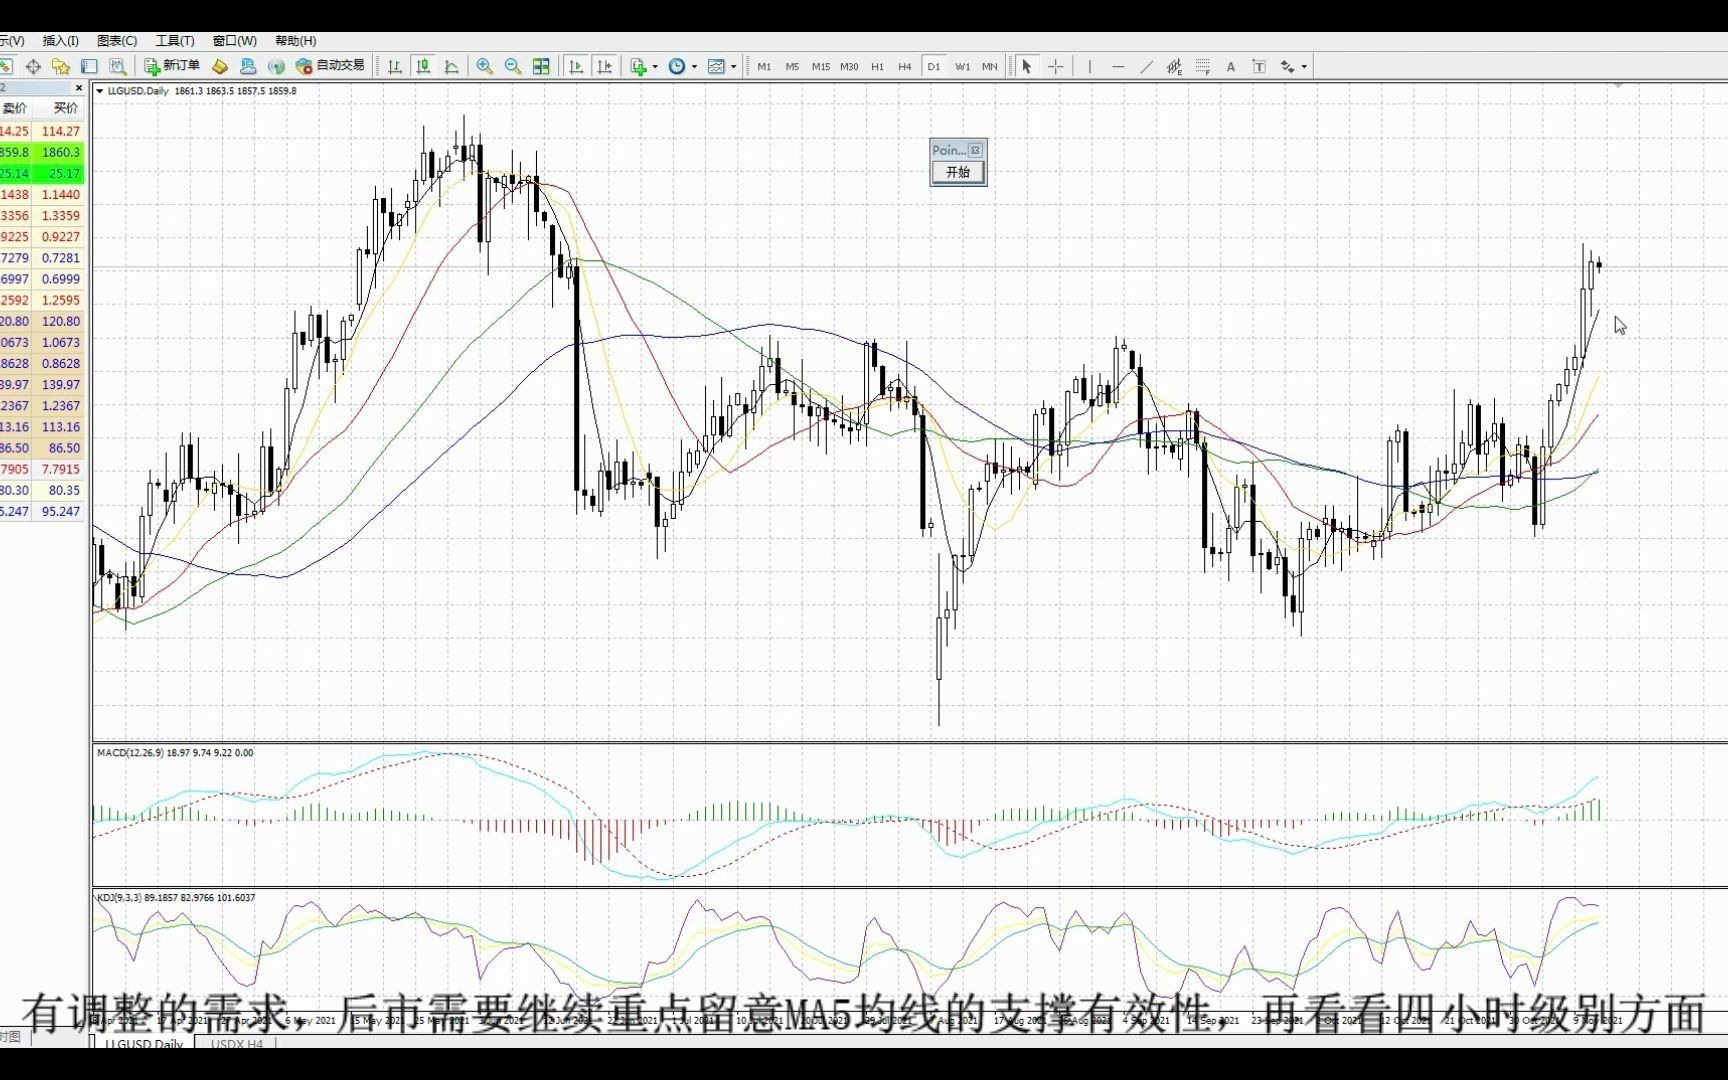Select the crosshair cursor tool
The width and height of the screenshot is (1728, 1080).
1056,66
